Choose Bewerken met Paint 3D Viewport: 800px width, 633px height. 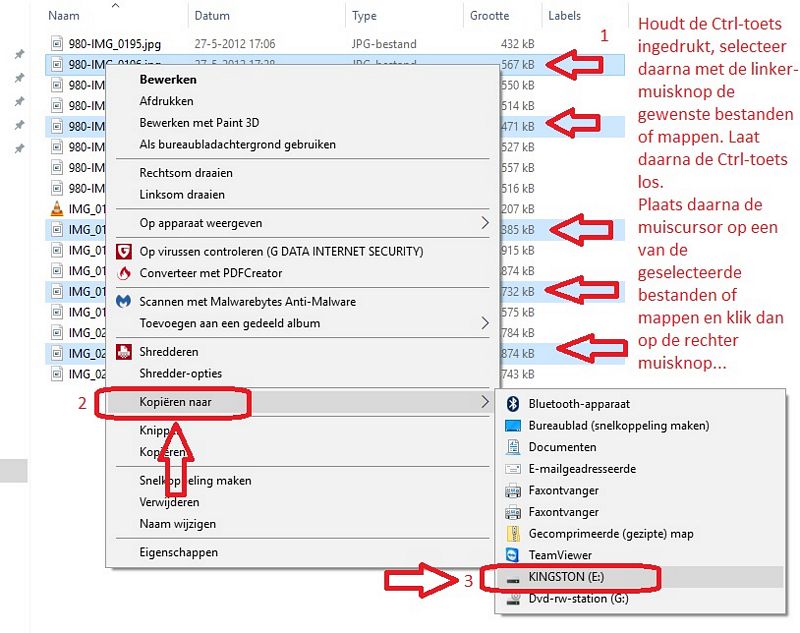click(x=199, y=123)
